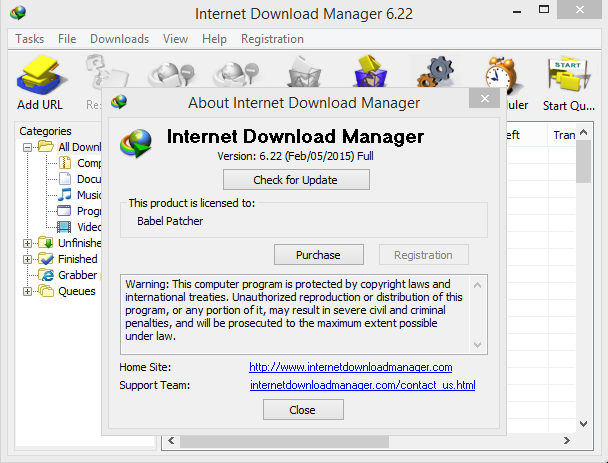Image resolution: width=608 pixels, height=463 pixels.
Task: Open the File menu
Action: pos(67,39)
